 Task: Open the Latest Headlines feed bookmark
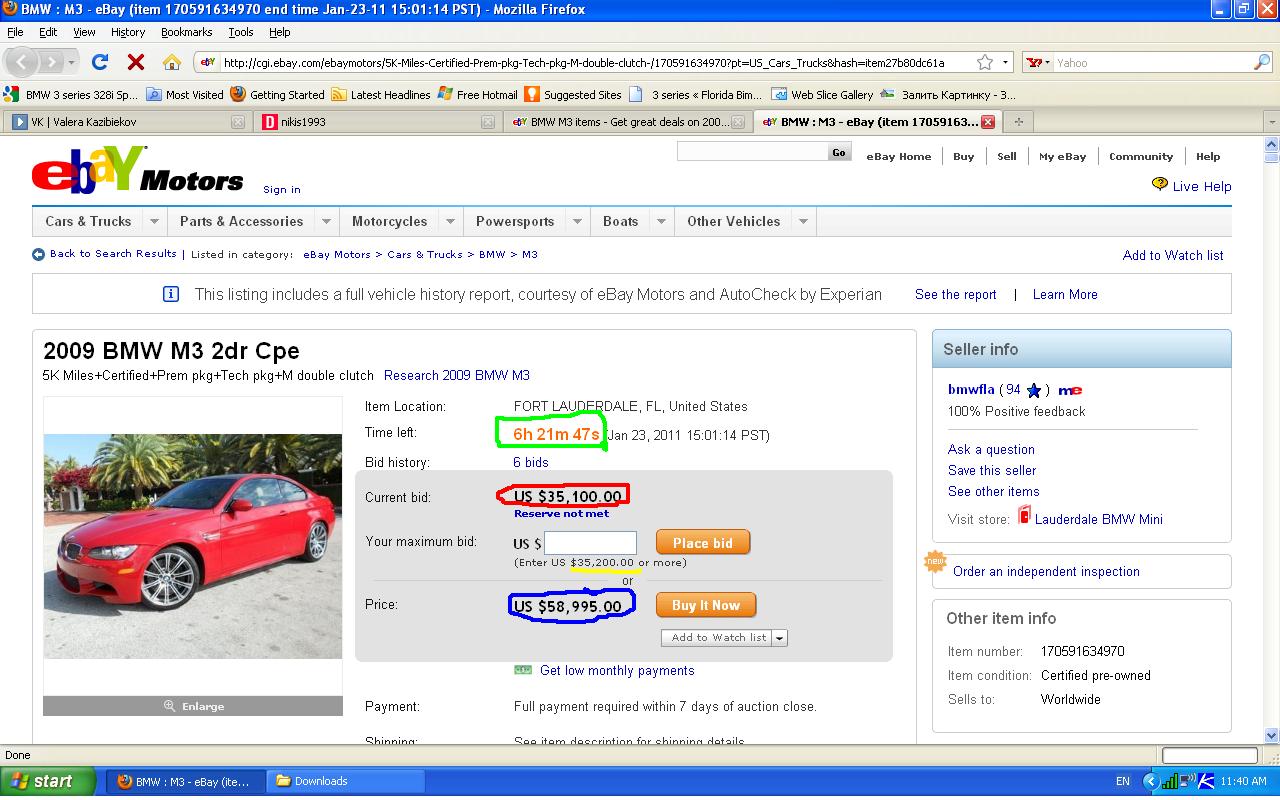(x=381, y=95)
